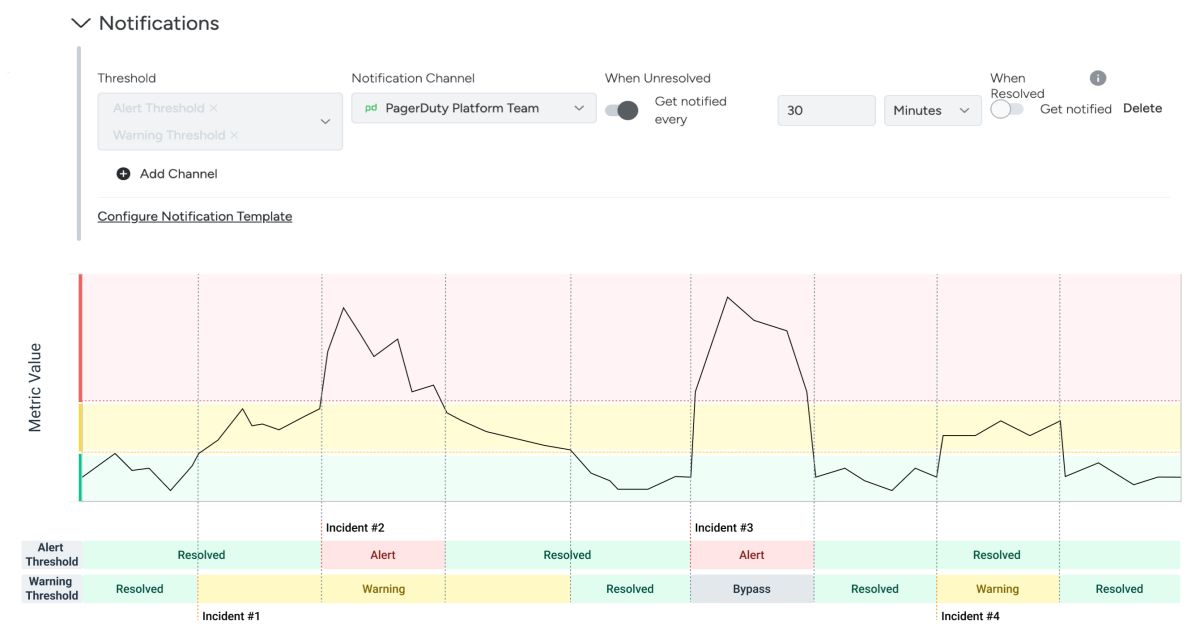Remove the Alert Threshold tag
1200x638 pixels.
coord(214,108)
